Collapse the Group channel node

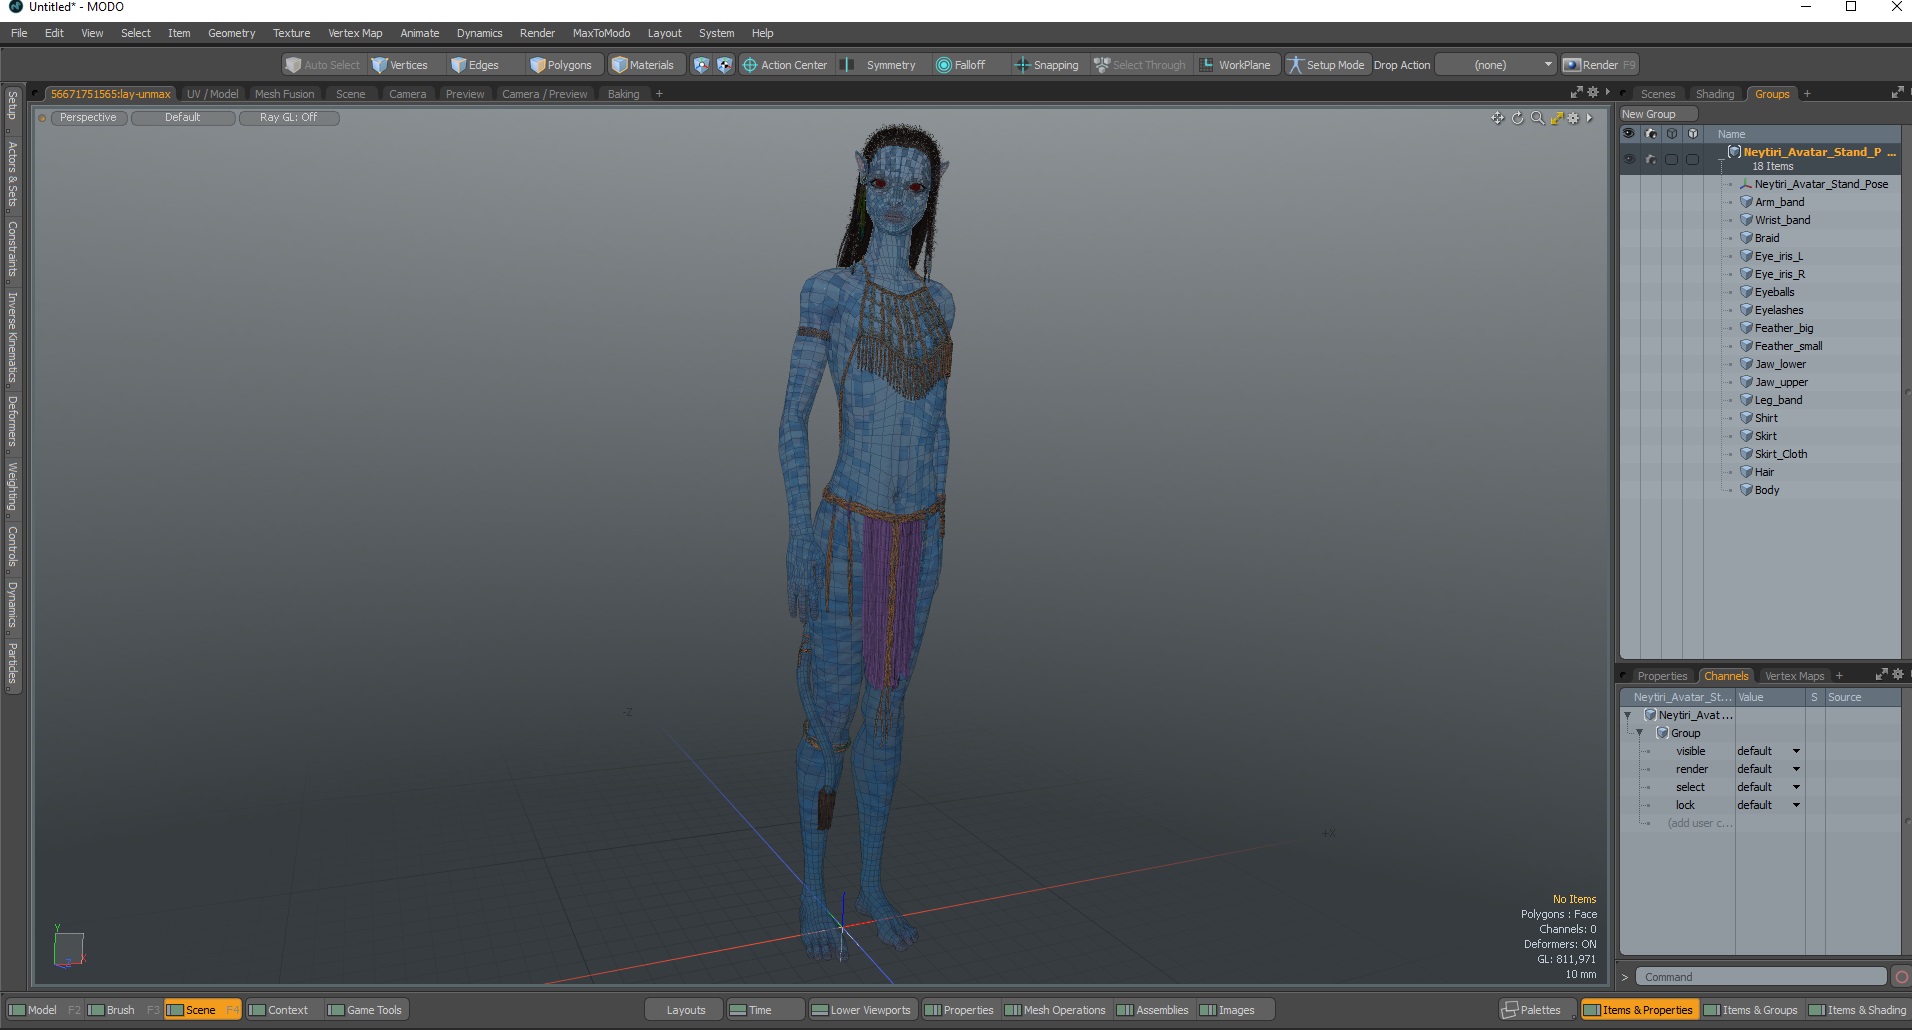tap(1640, 733)
